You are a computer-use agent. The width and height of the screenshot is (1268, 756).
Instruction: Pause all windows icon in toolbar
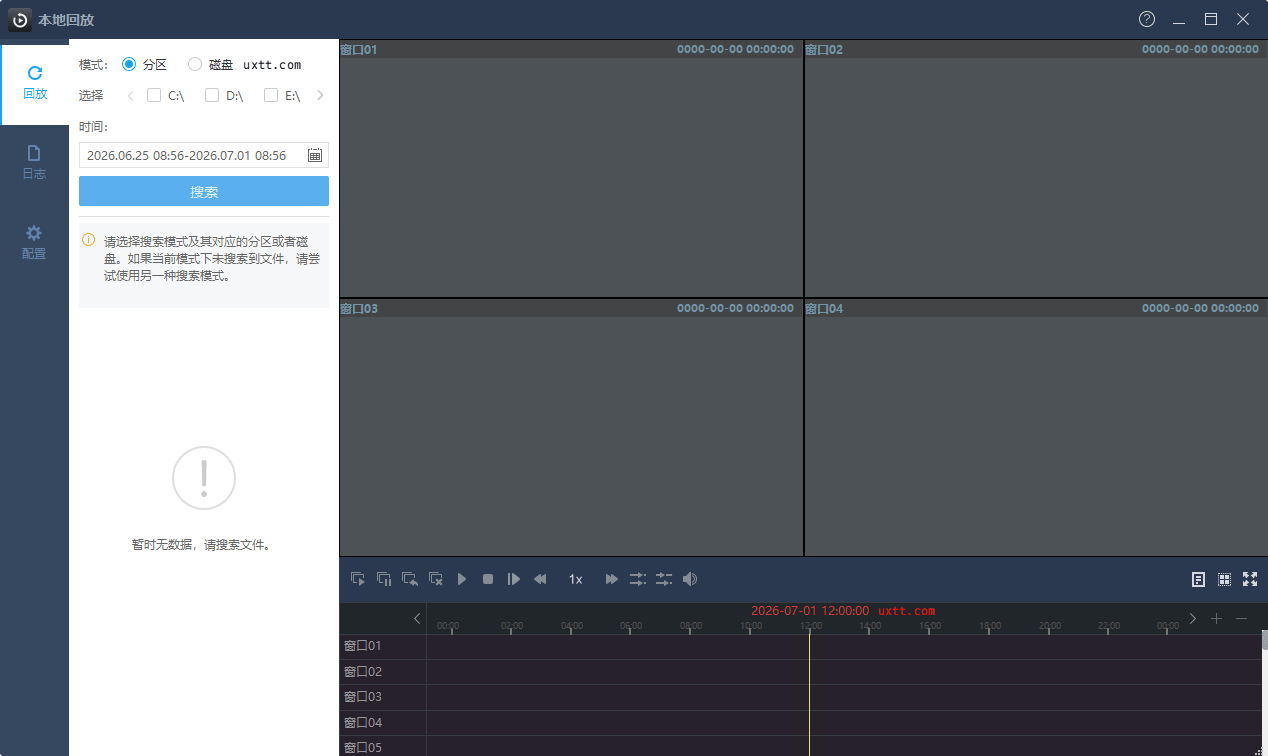(x=384, y=579)
